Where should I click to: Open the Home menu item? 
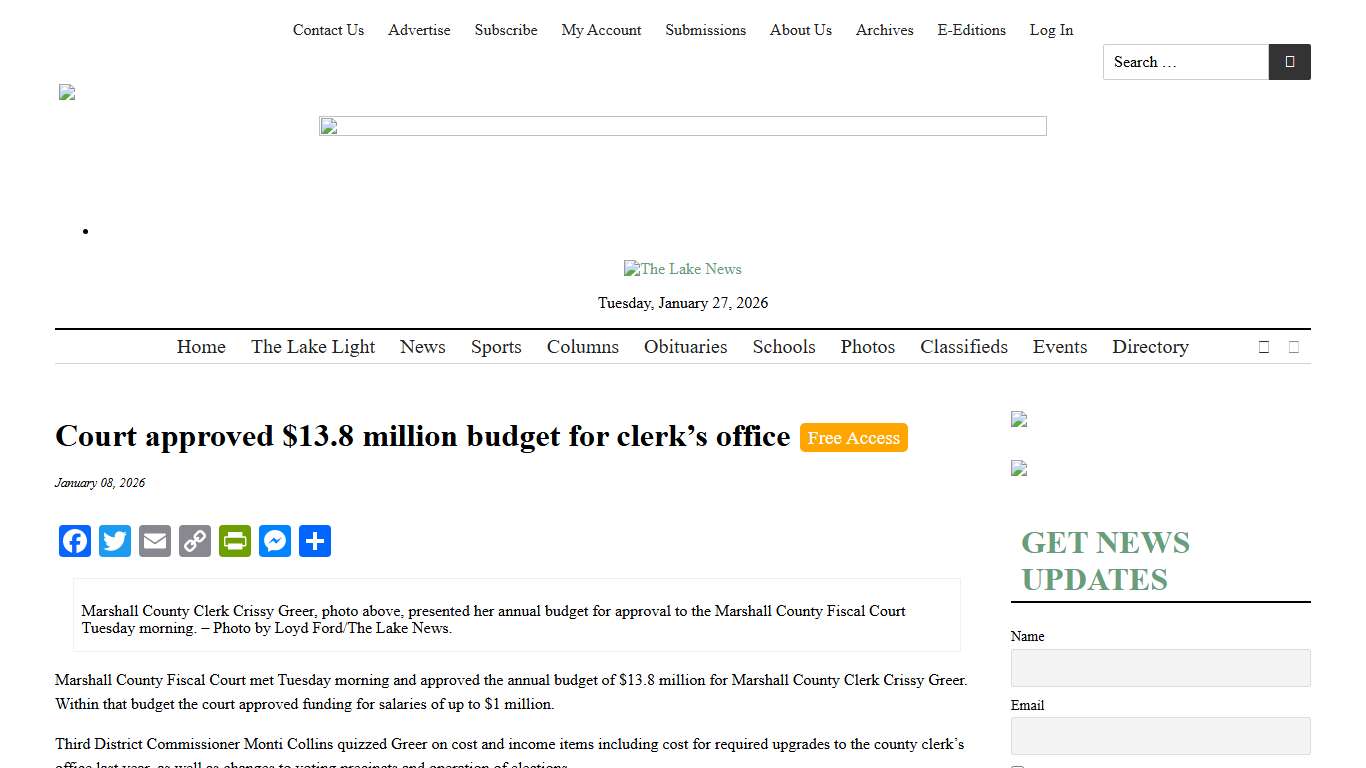[201, 346]
